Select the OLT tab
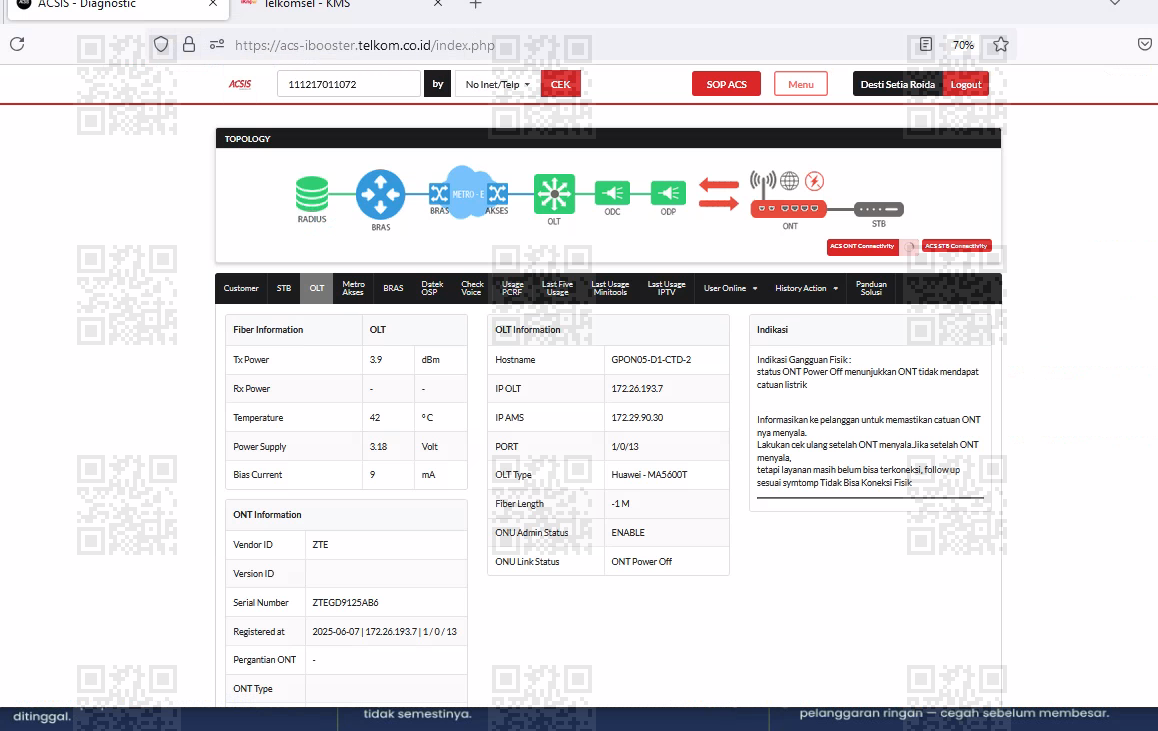 pyautogui.click(x=317, y=288)
